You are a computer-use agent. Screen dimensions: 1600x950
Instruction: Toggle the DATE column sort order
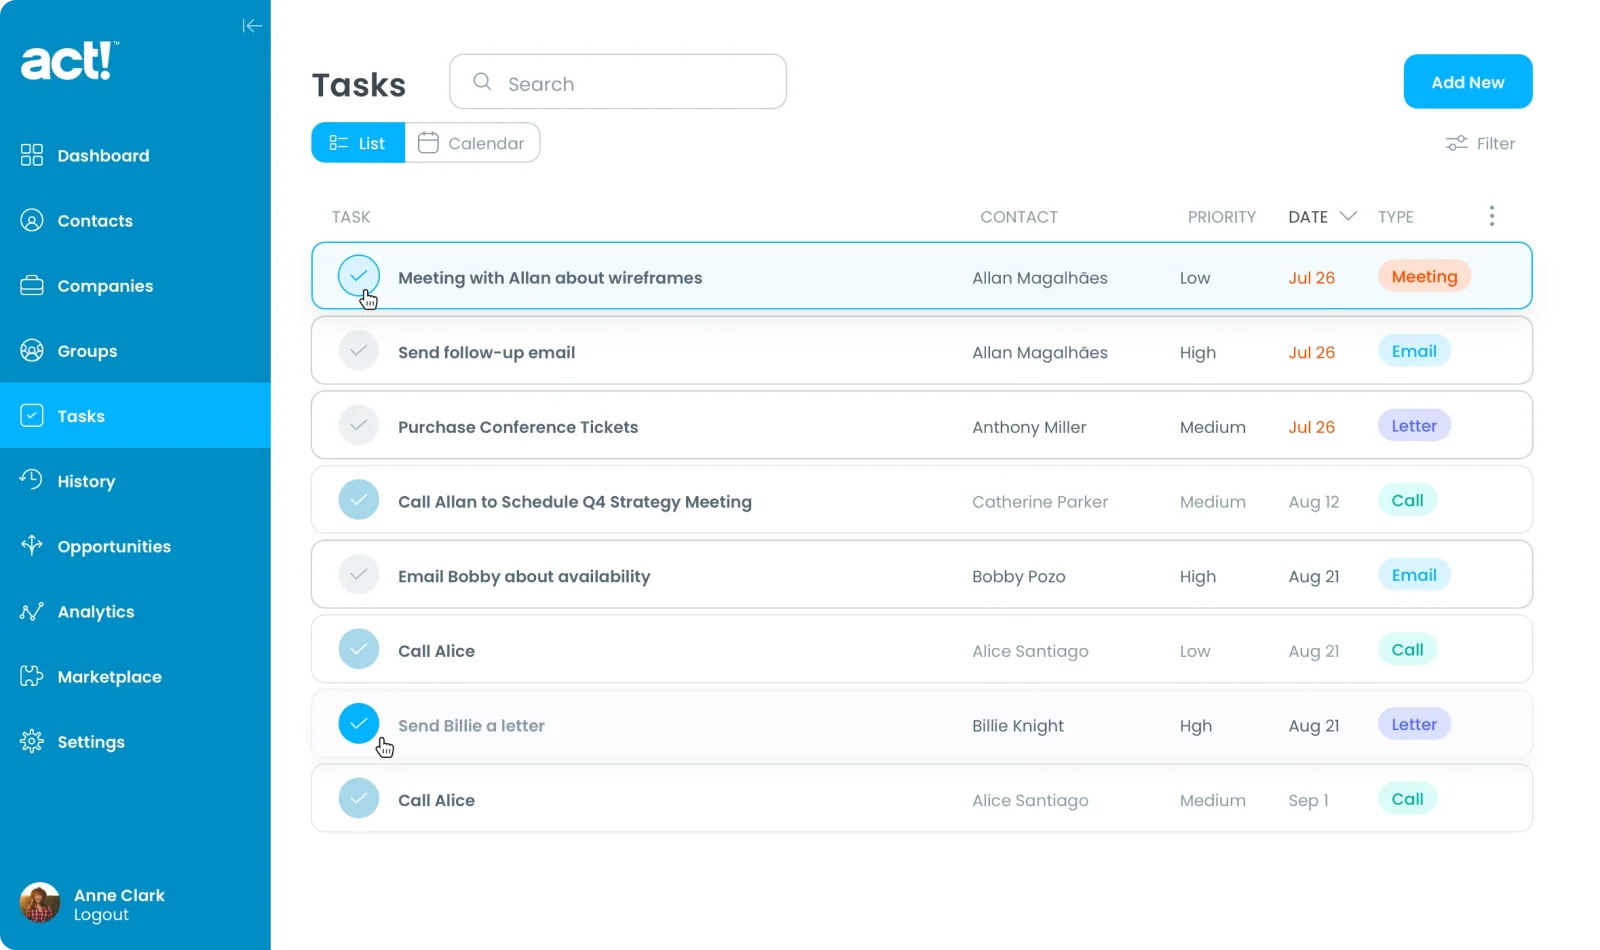[1348, 216]
